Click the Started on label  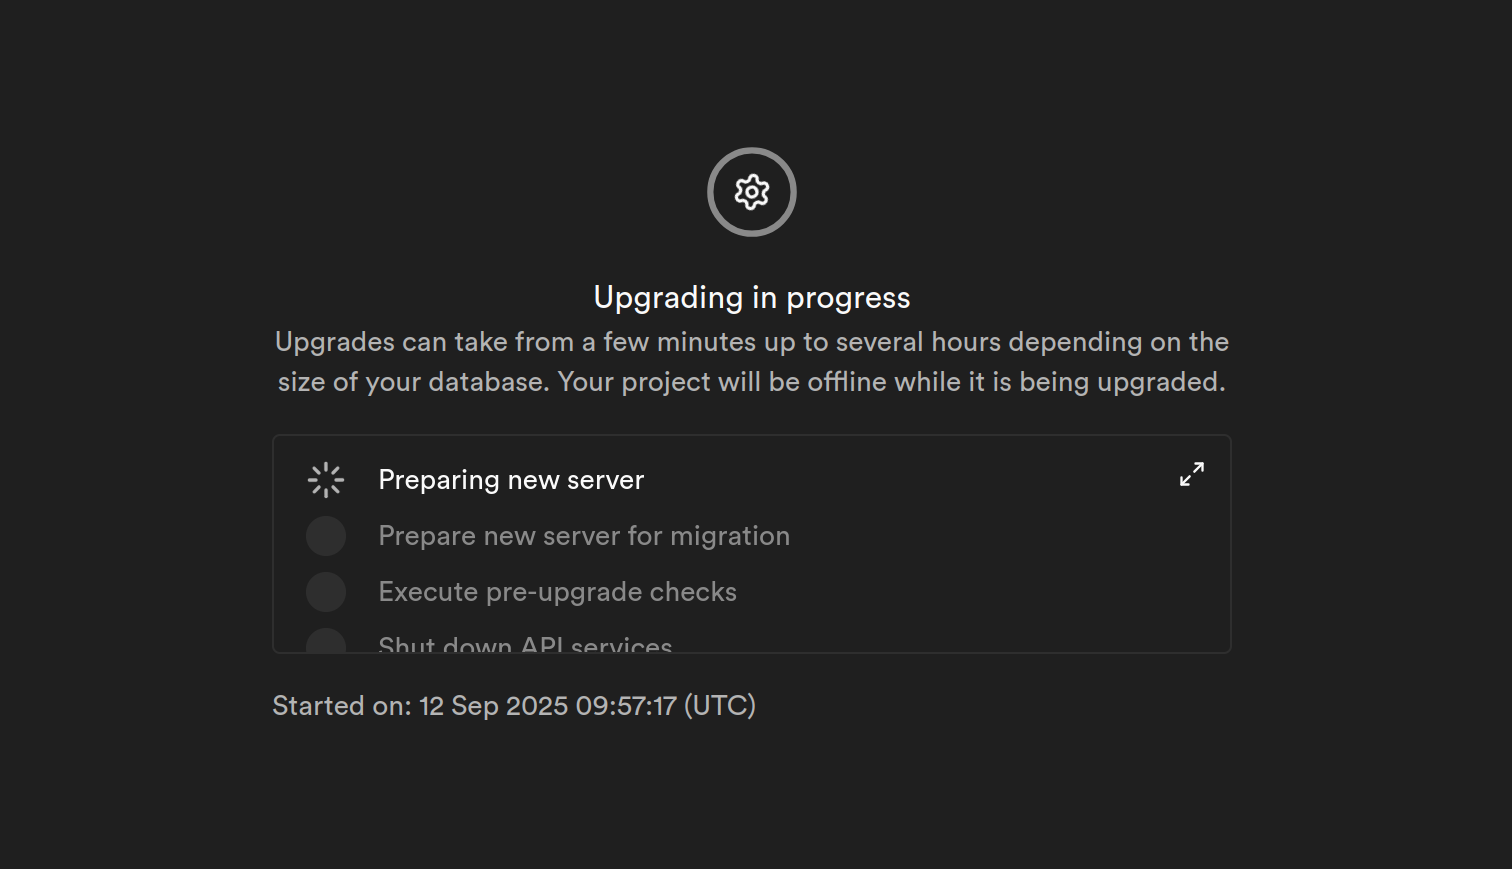tap(341, 706)
